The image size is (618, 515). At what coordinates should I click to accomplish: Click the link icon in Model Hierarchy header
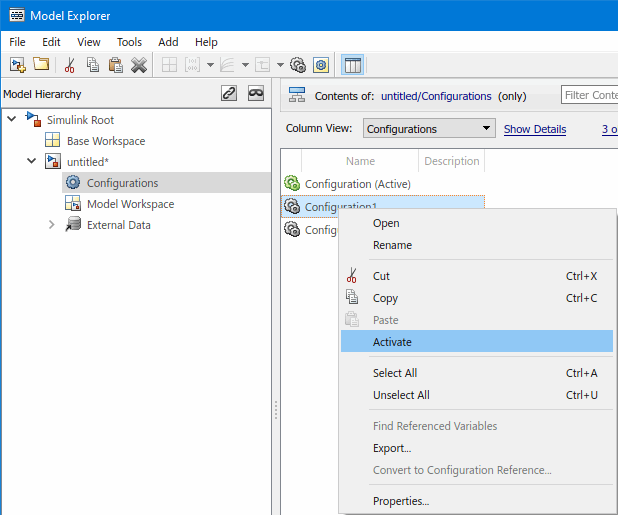[x=228, y=94]
